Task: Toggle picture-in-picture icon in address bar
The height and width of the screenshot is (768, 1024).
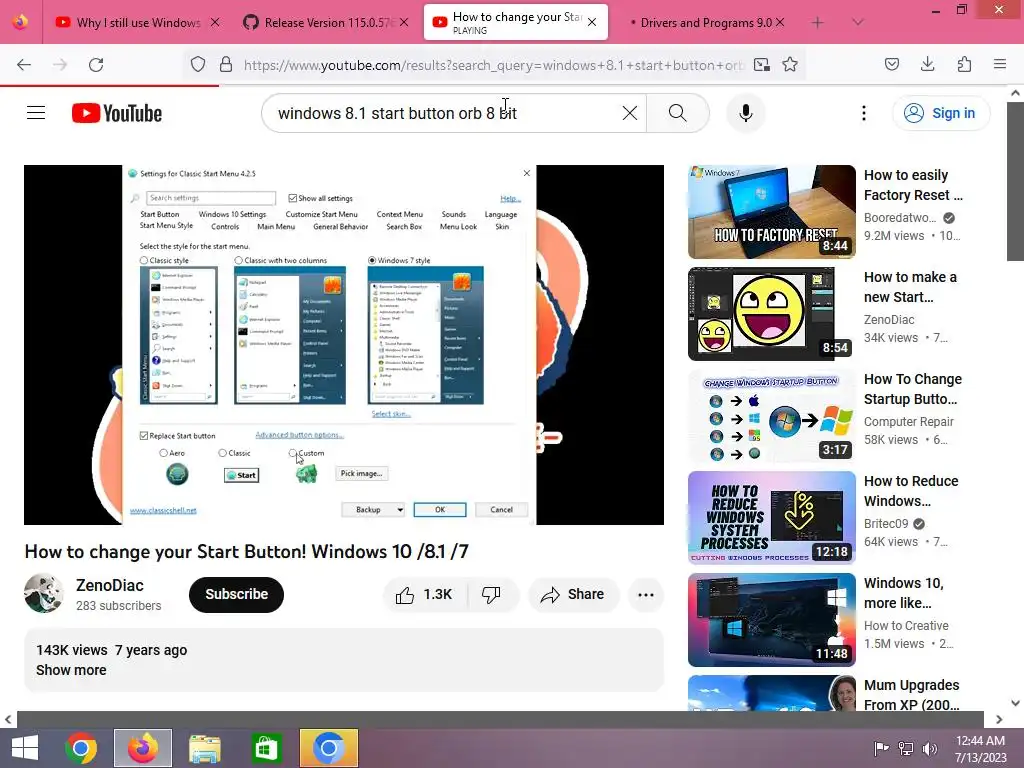Action: click(761, 64)
